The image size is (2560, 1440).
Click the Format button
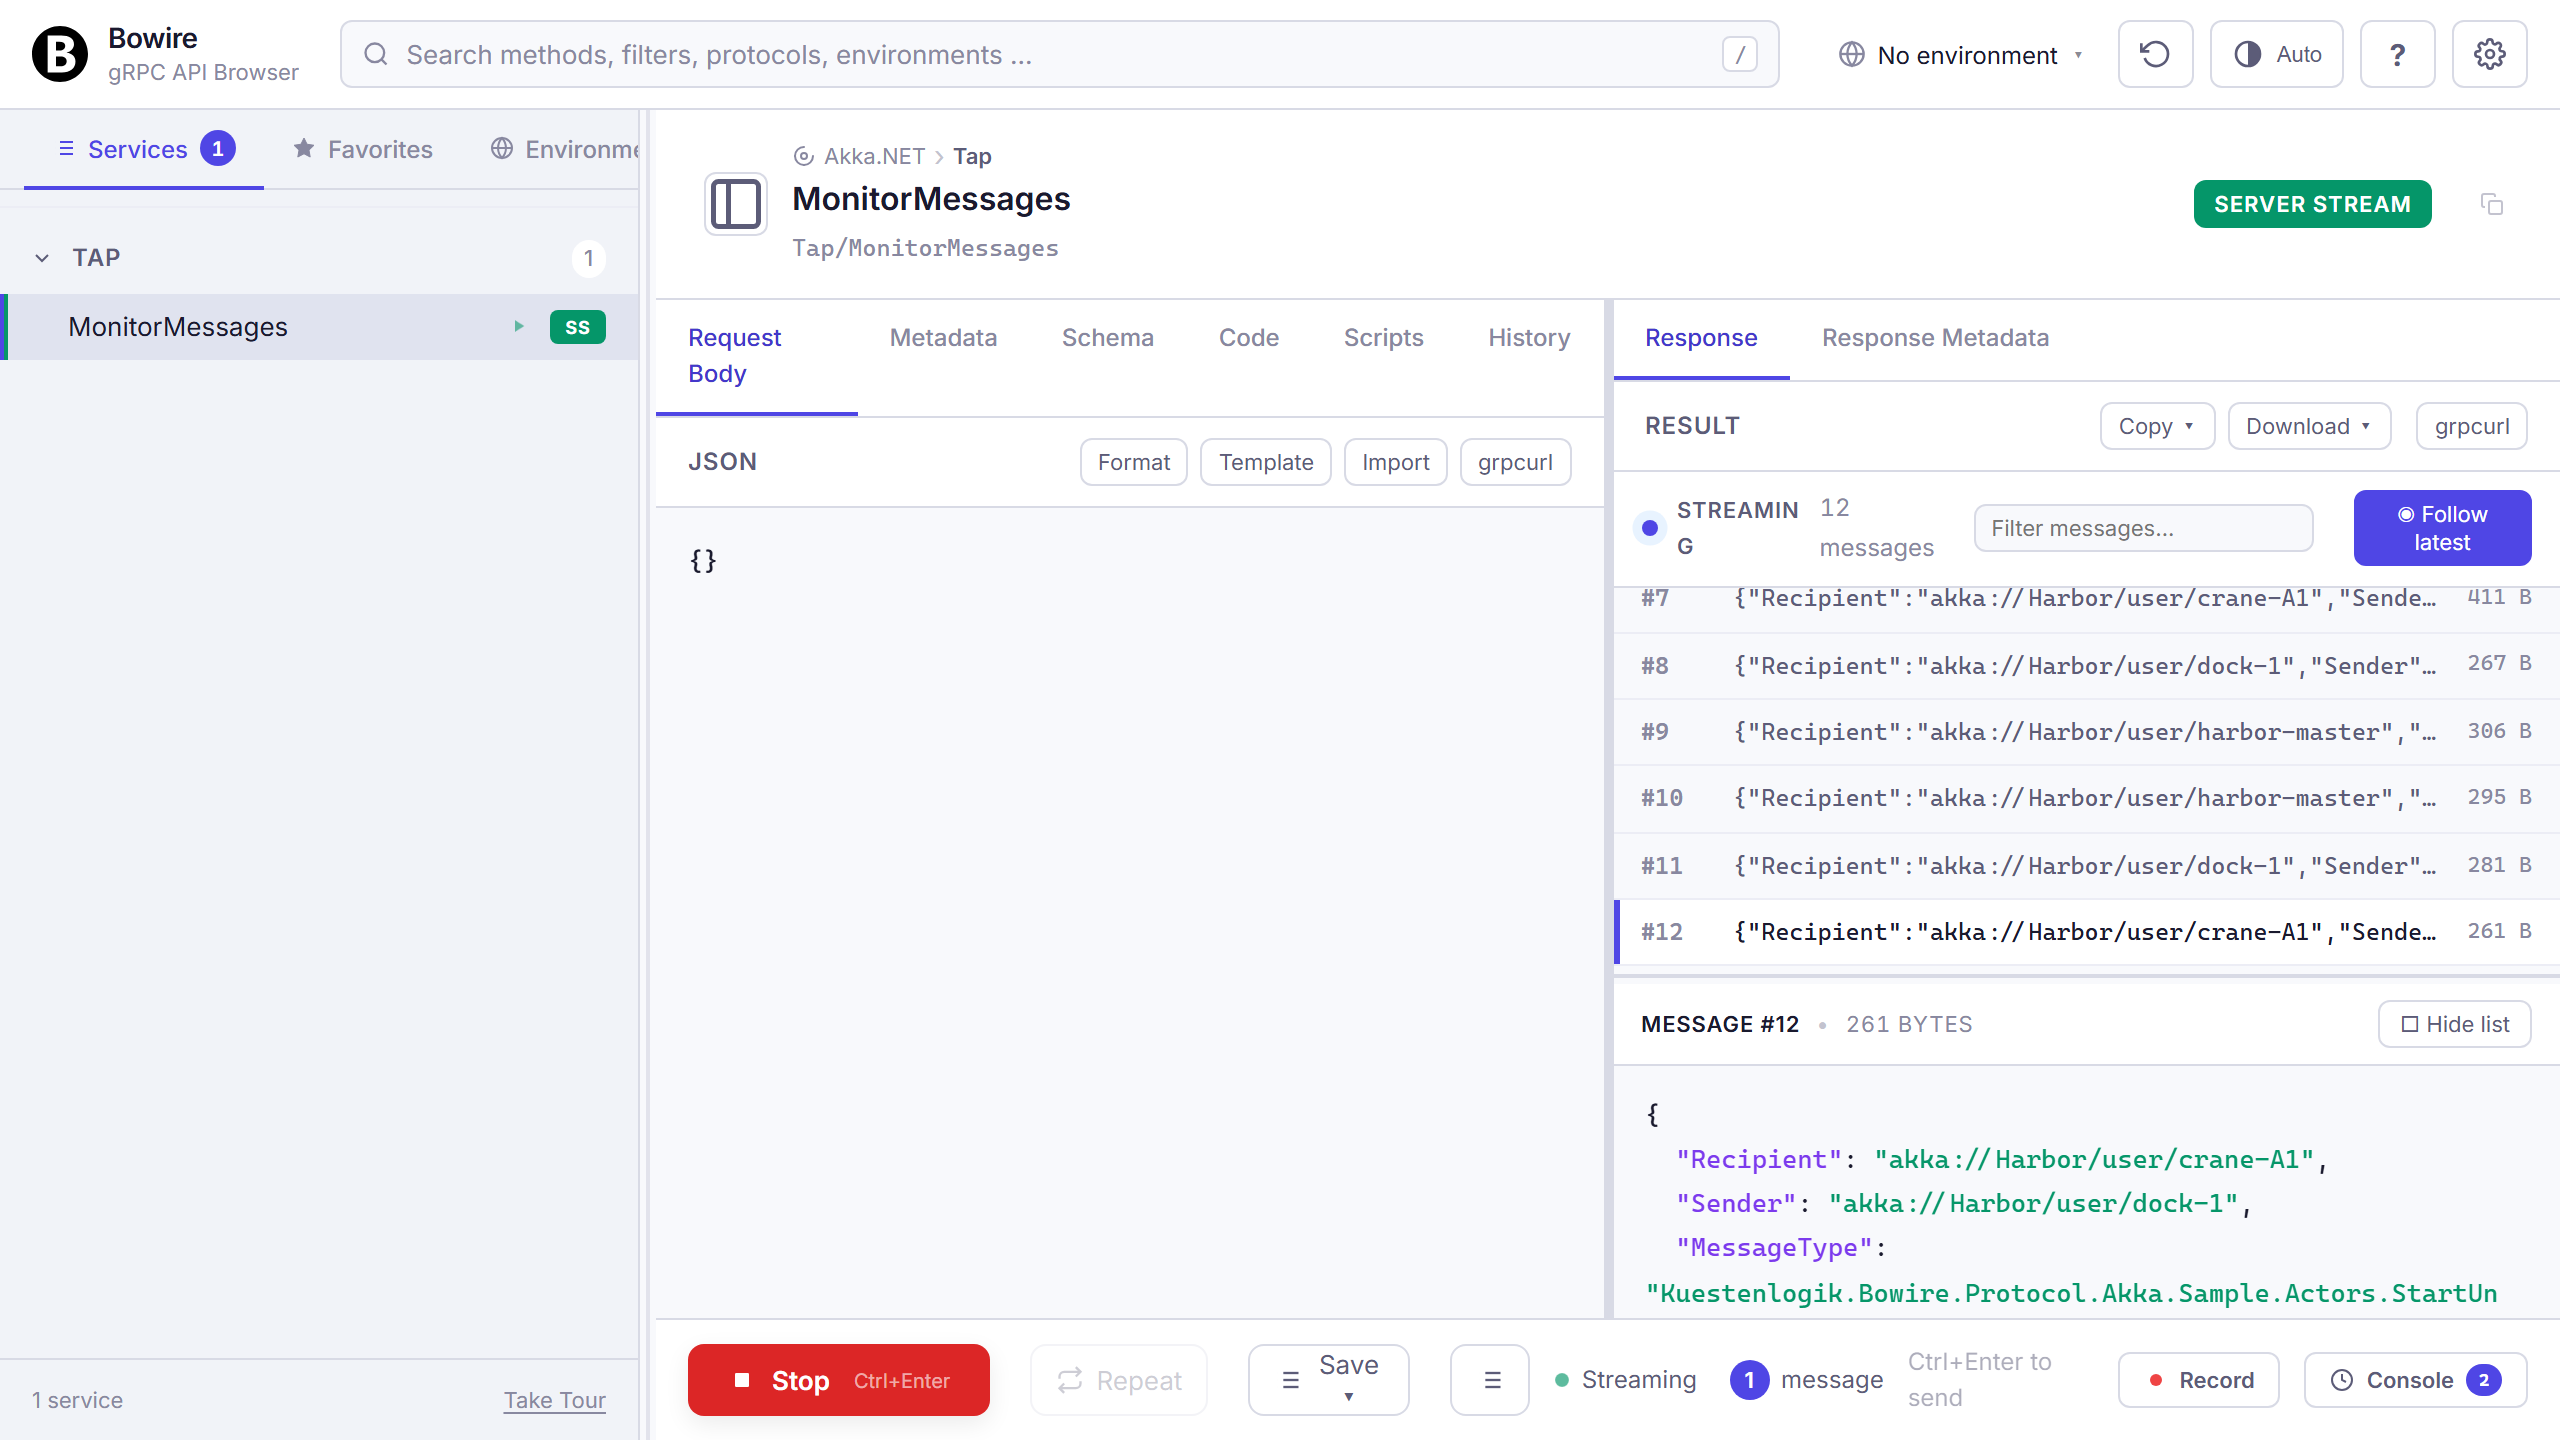1133,462
